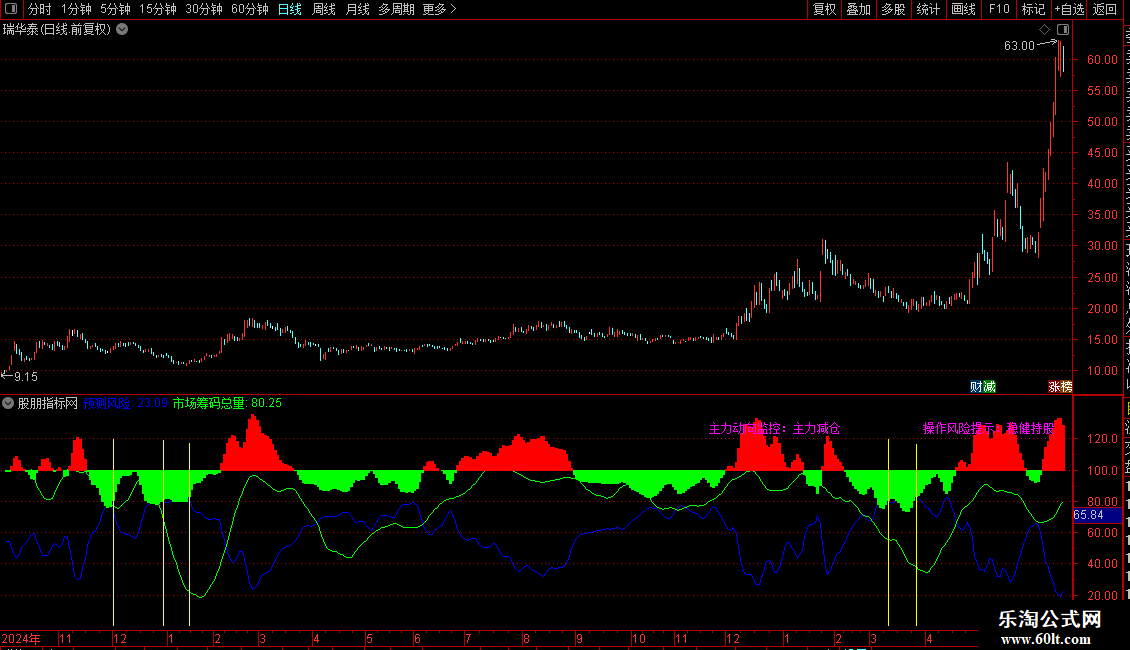Expand the 更多 periods menu

[439, 9]
